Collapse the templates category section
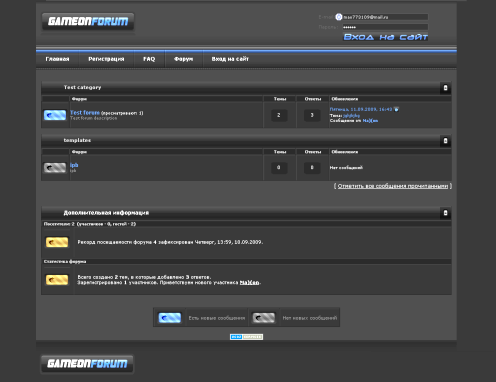The image size is (496, 382). 445,141
